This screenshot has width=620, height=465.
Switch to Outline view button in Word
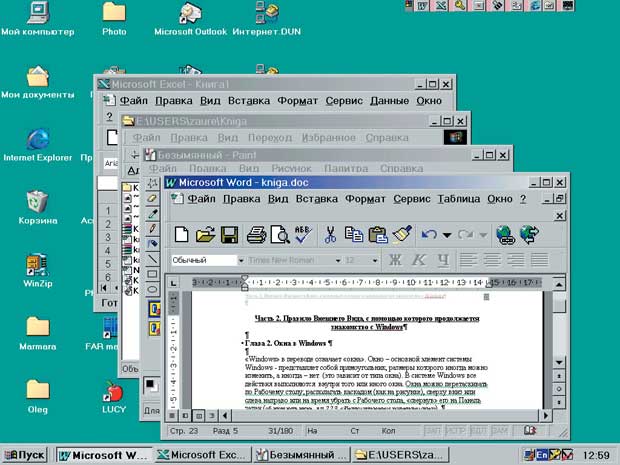pyautogui.click(x=212, y=416)
